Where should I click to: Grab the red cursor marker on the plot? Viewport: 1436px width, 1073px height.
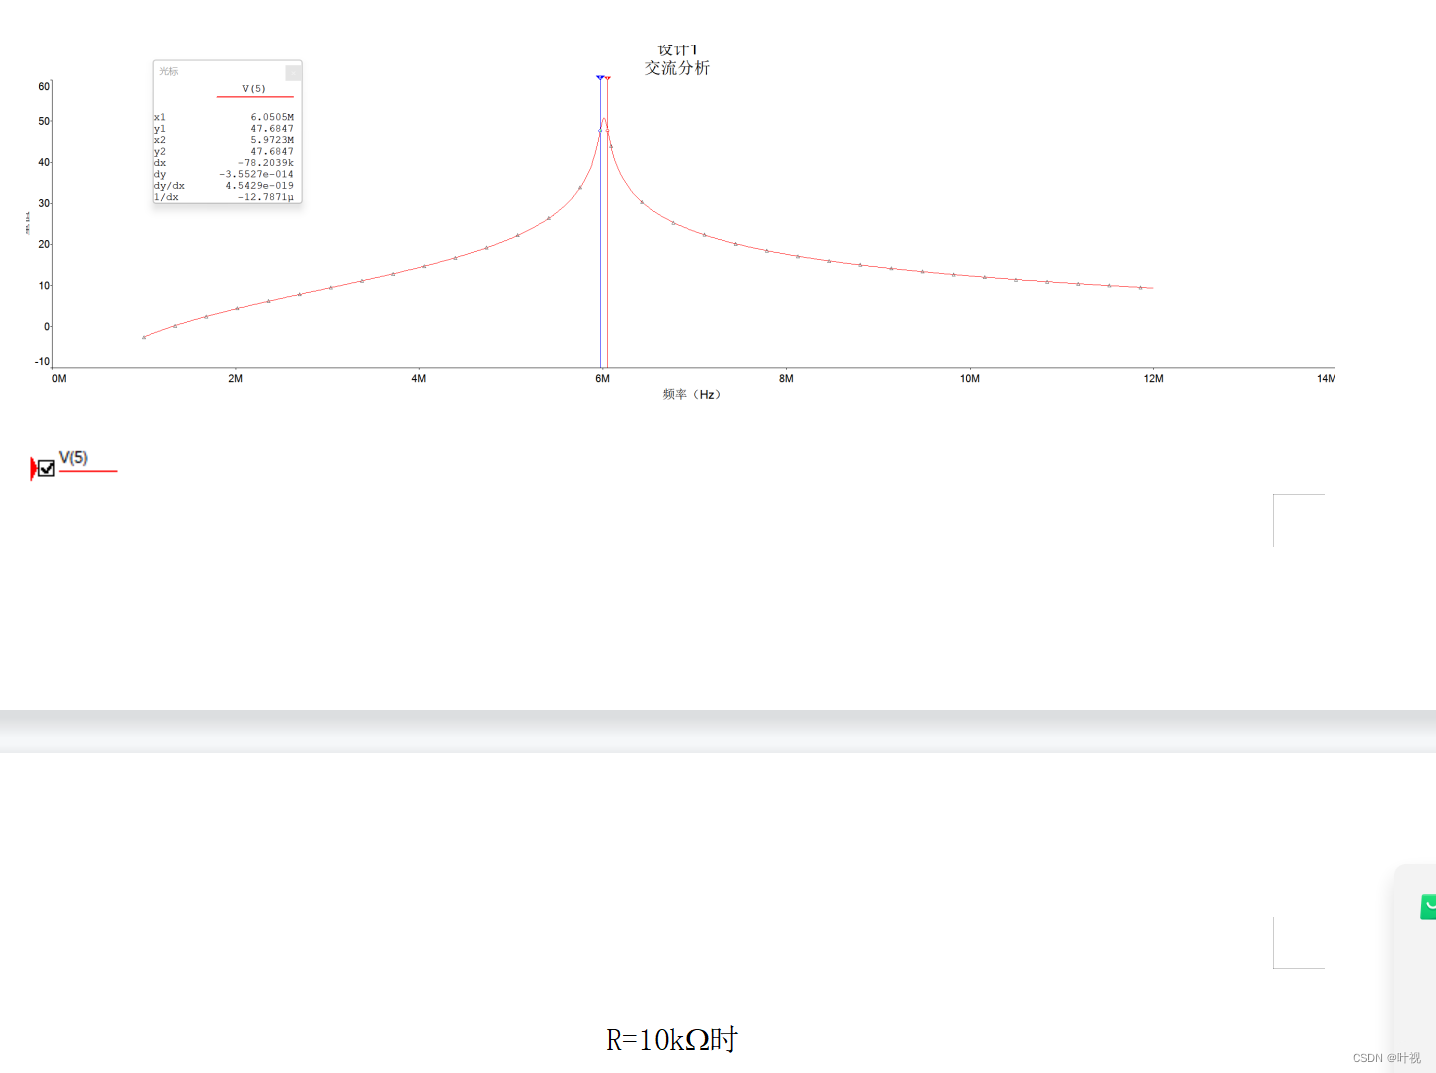[x=607, y=77]
